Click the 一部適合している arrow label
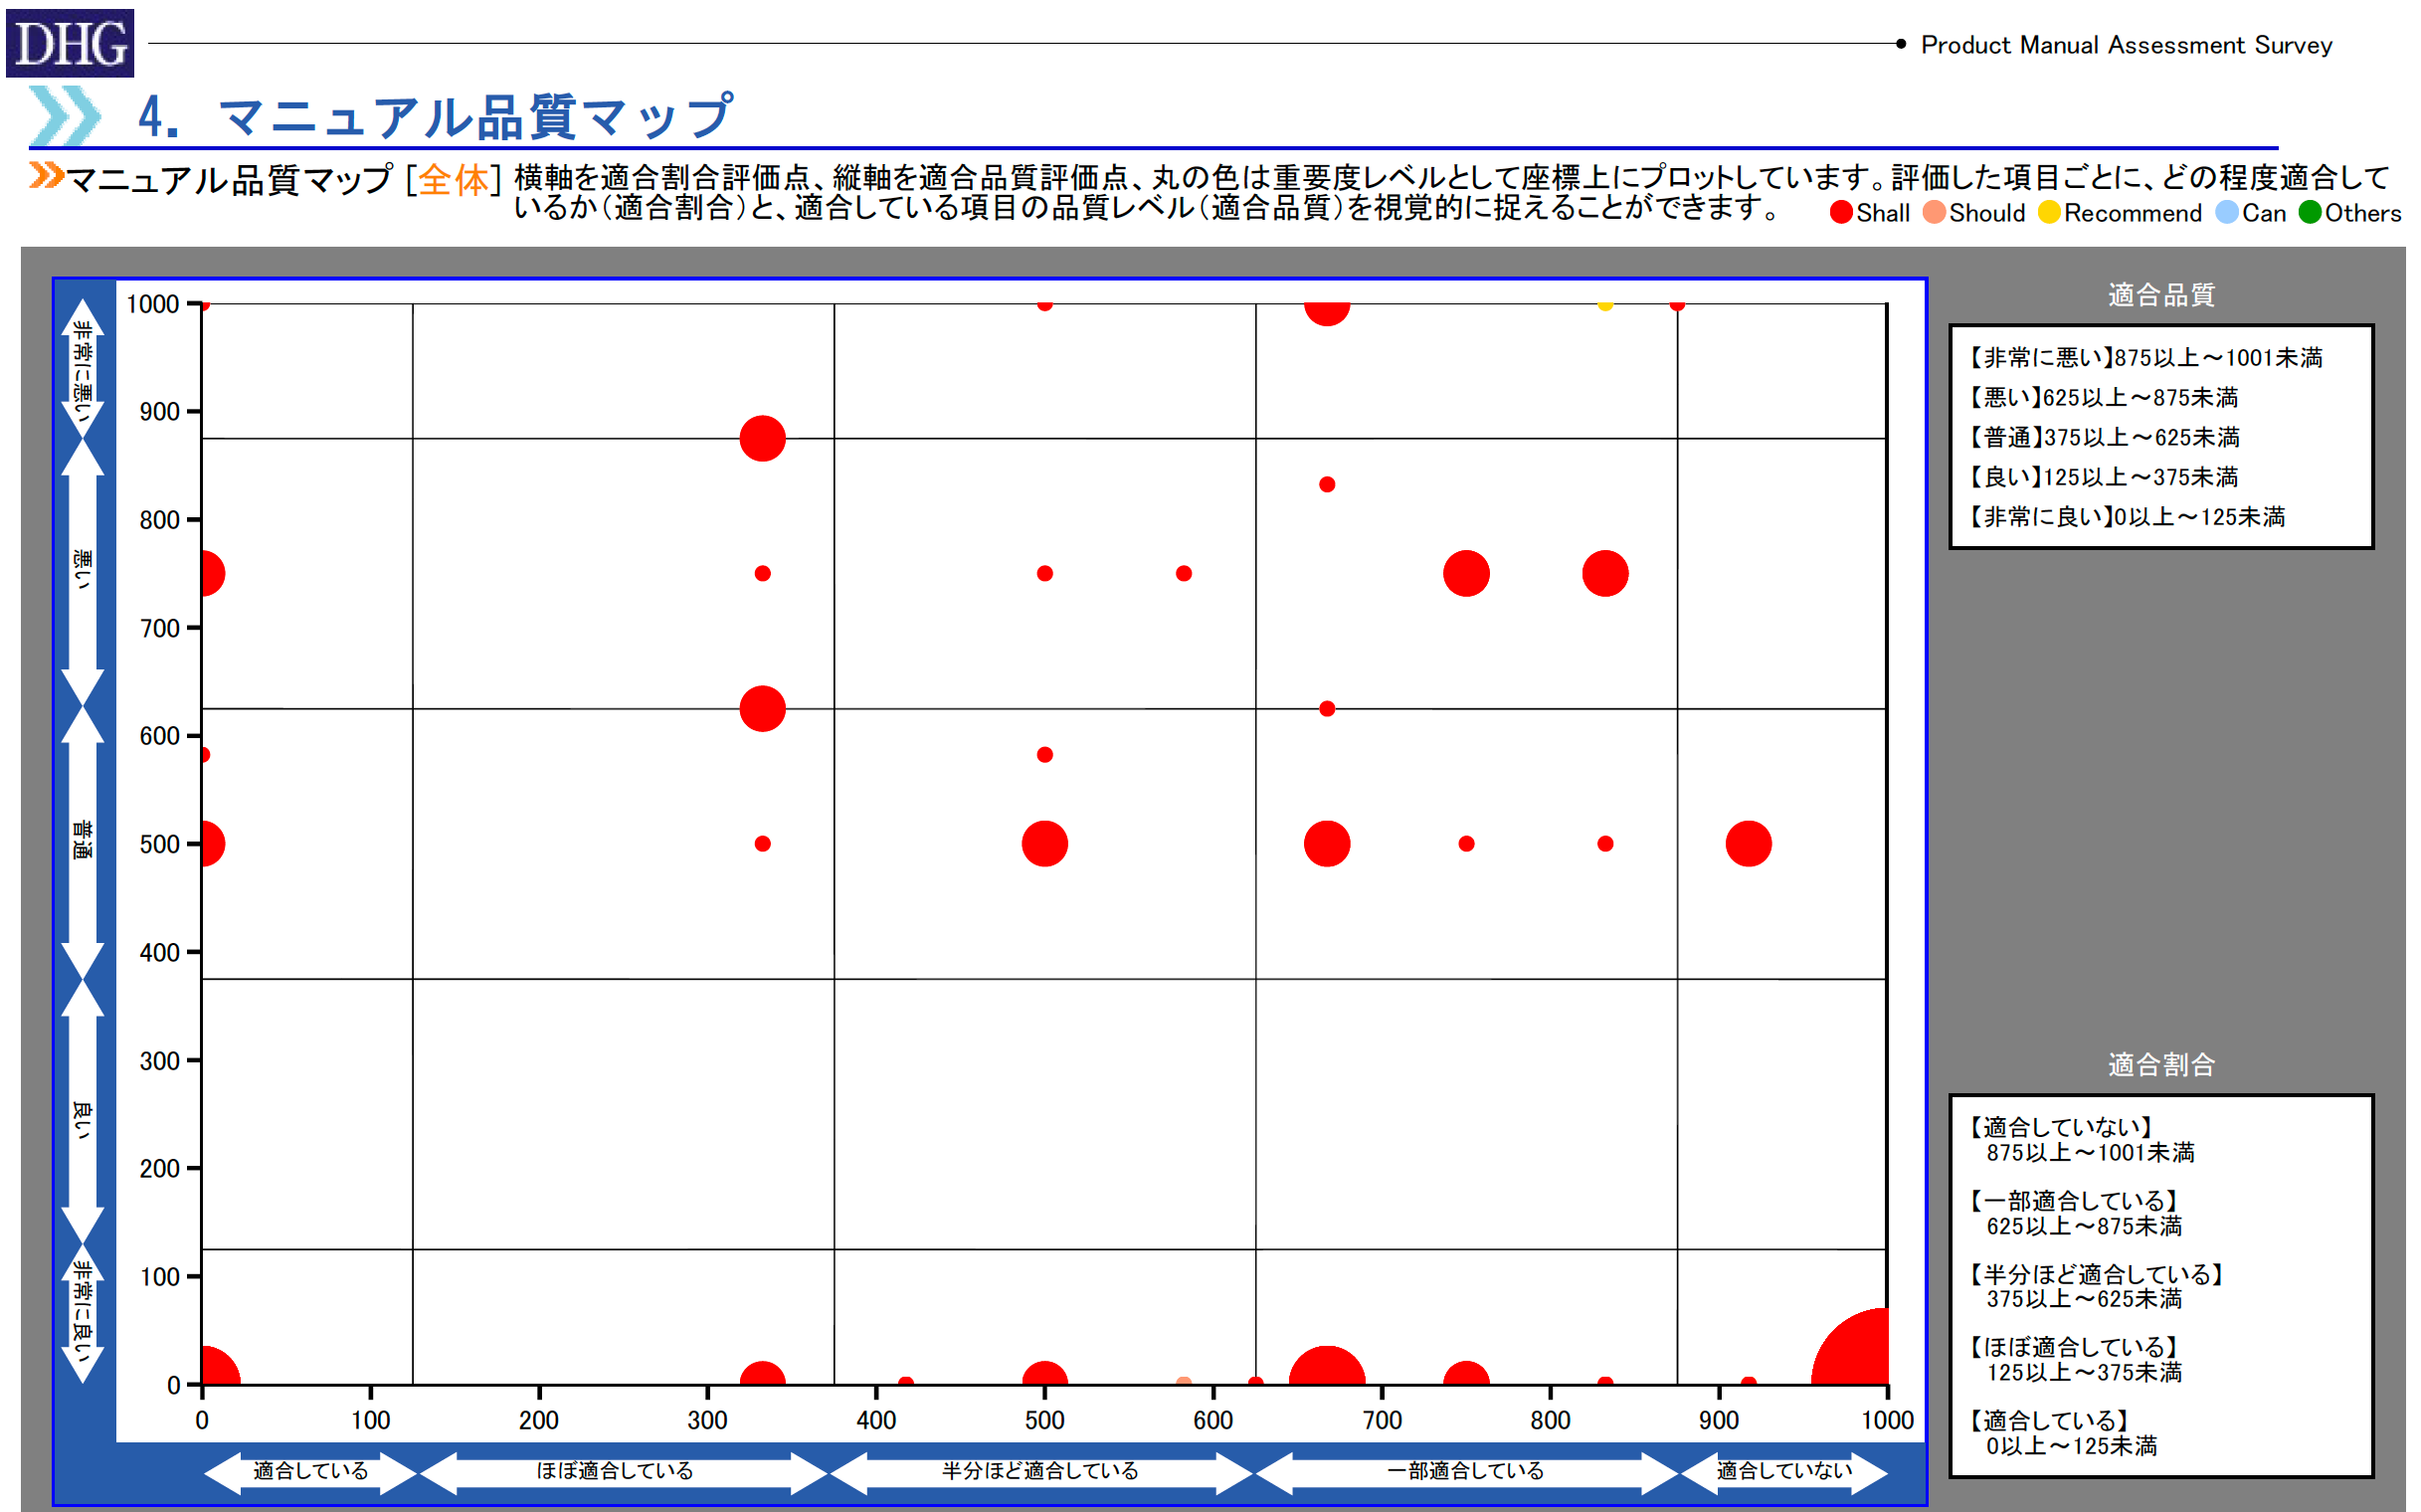This screenshot has width=2421, height=1512. 1465,1471
